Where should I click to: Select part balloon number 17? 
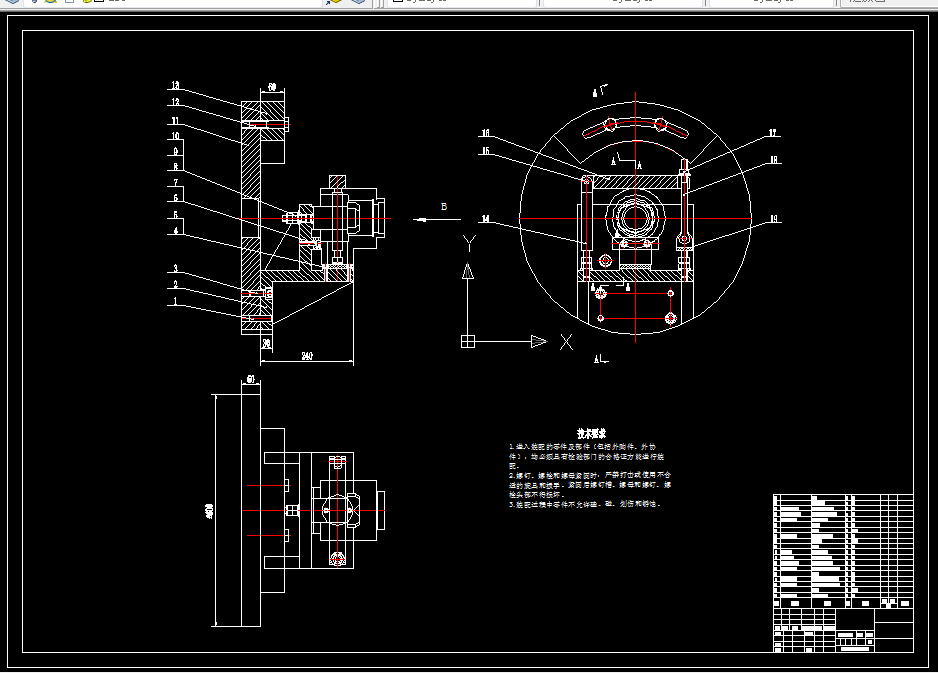point(773,133)
